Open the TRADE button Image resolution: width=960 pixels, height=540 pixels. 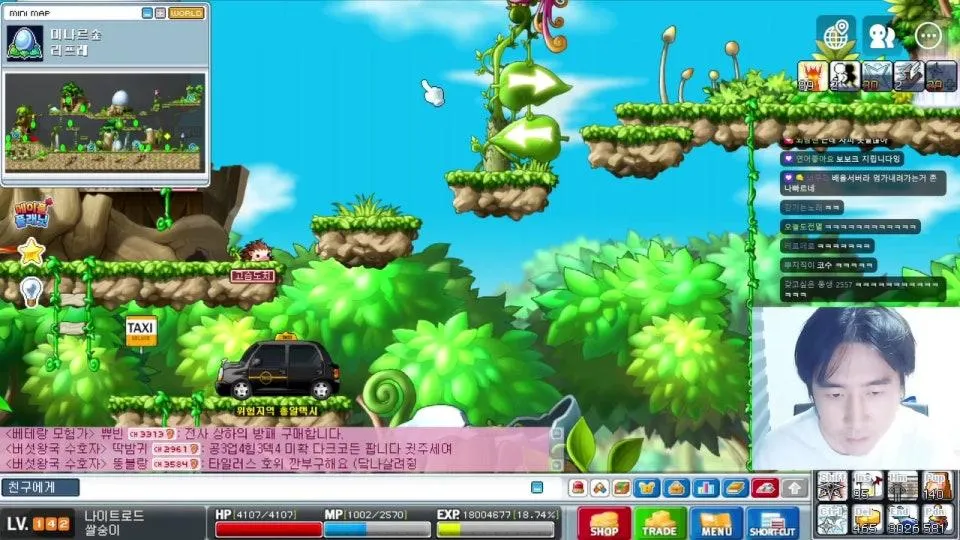(x=659, y=524)
